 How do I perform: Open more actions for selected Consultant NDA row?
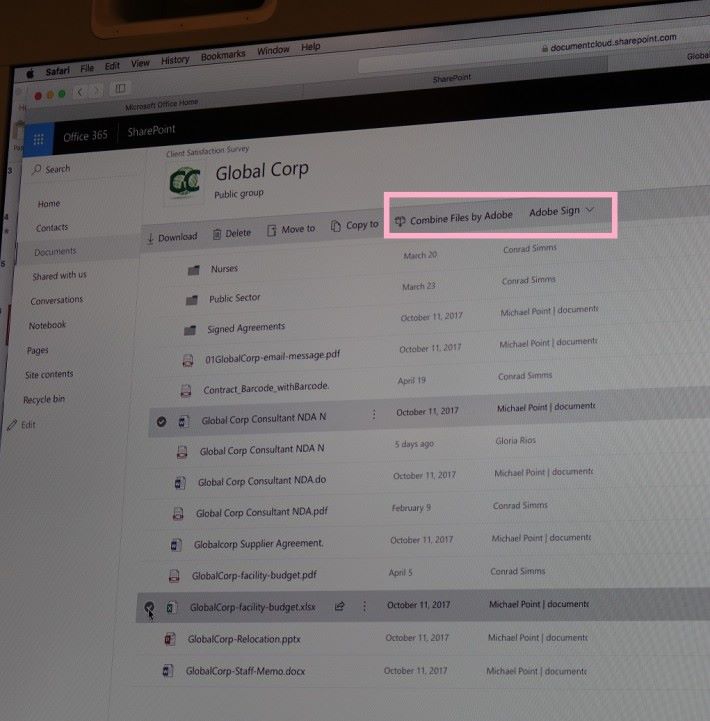tap(374, 414)
